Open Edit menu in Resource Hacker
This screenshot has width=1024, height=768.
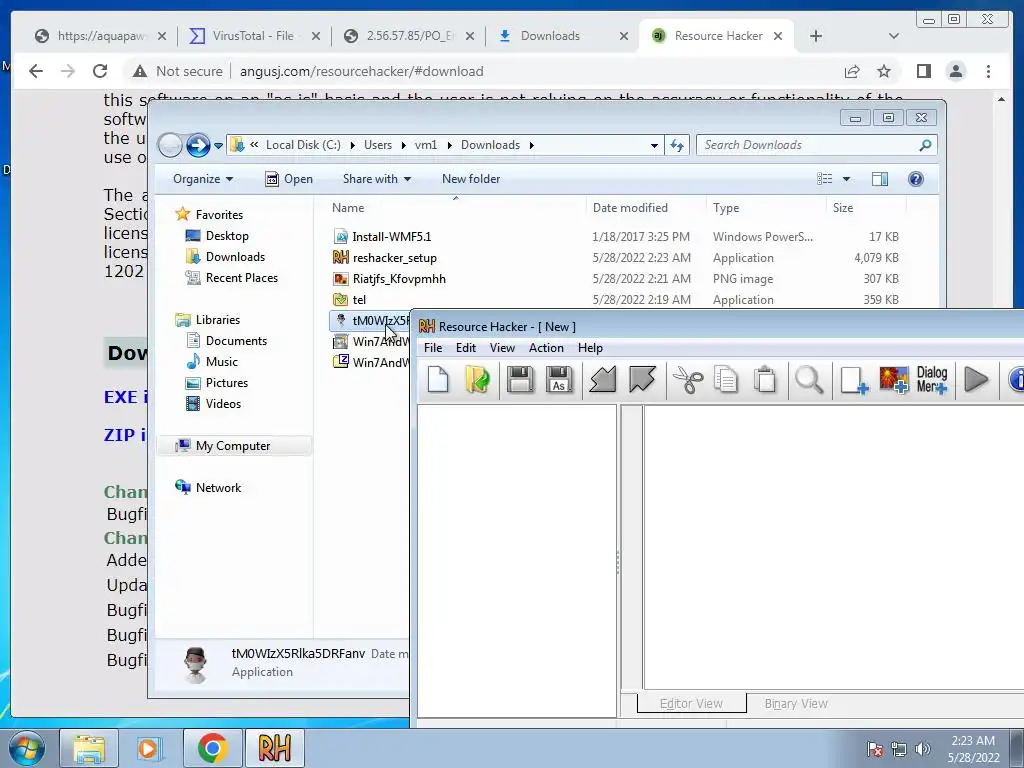pyautogui.click(x=466, y=348)
